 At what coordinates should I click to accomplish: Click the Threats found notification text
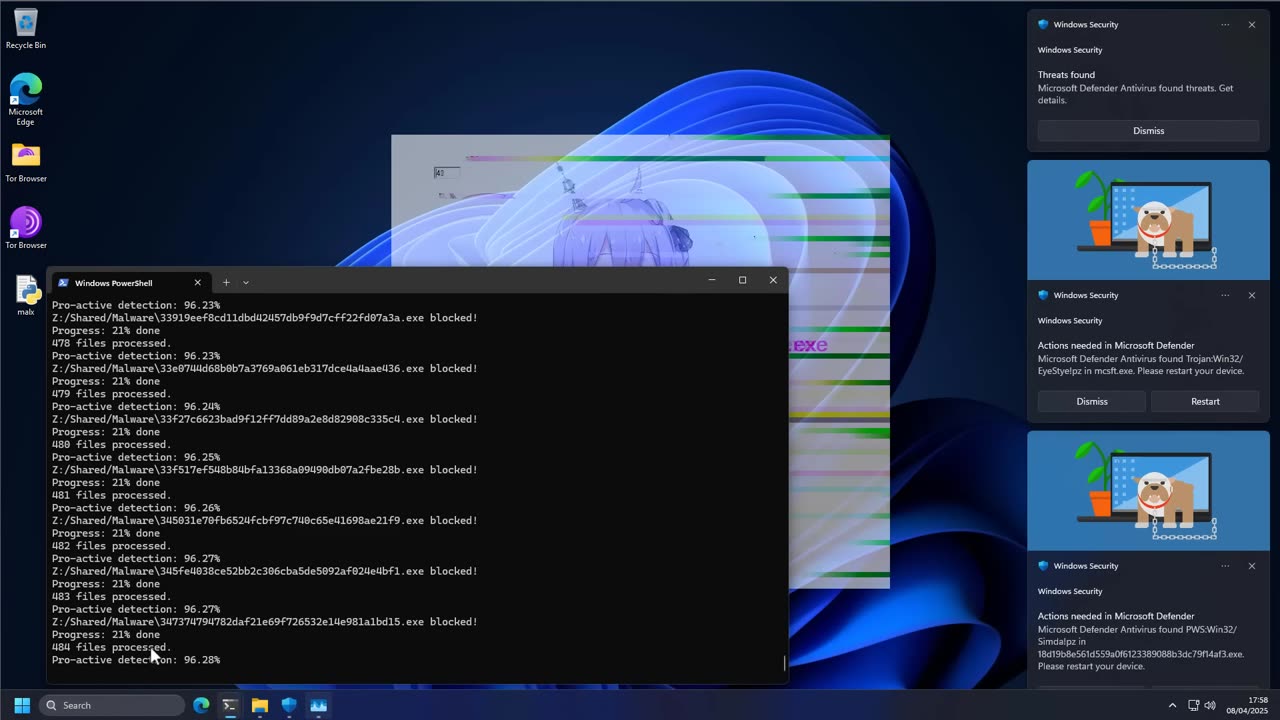[x=1135, y=88]
